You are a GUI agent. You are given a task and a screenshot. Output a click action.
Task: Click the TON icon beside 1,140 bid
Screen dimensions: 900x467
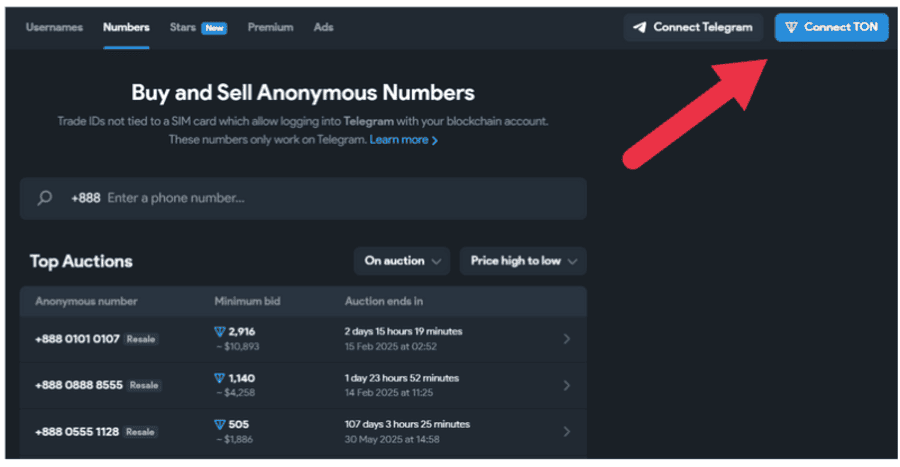pos(219,378)
